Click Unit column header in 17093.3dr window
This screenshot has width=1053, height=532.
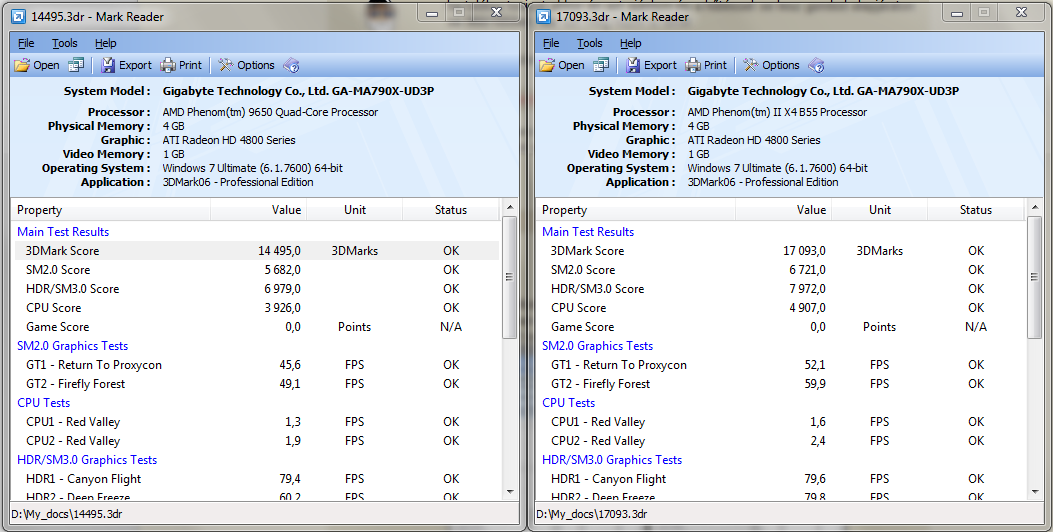pos(880,210)
